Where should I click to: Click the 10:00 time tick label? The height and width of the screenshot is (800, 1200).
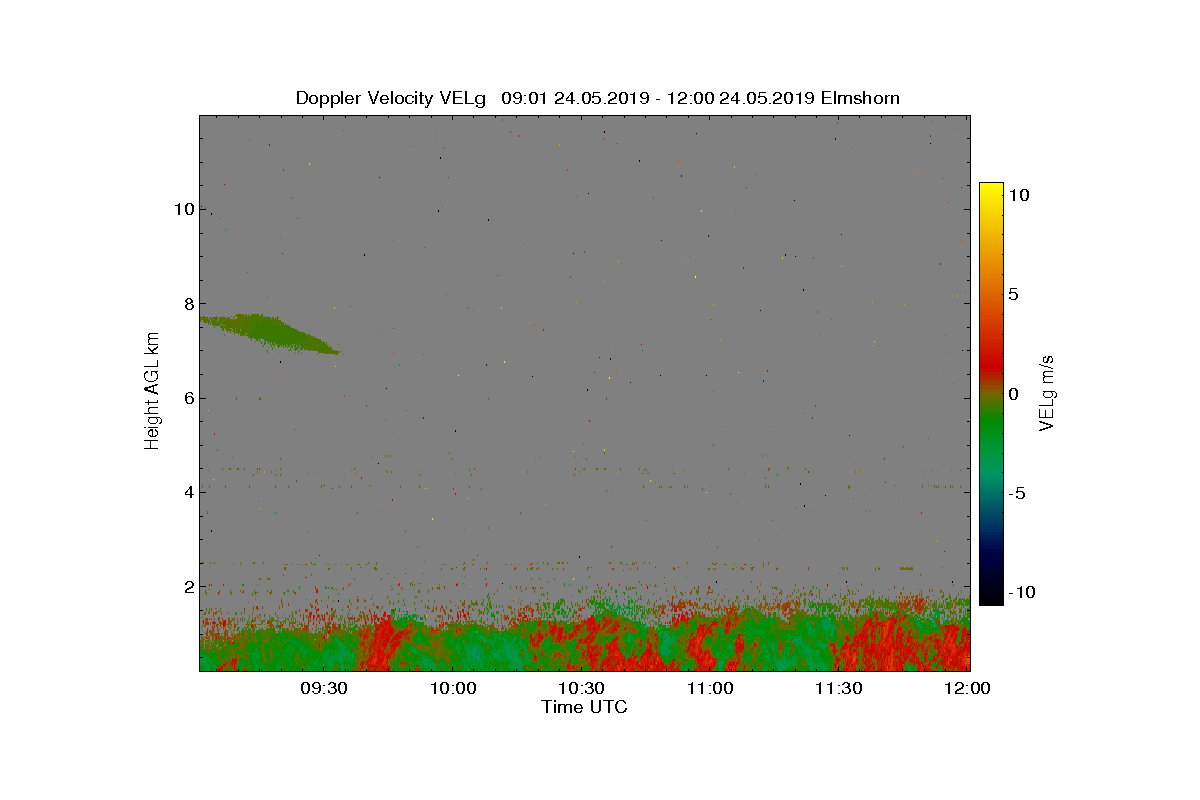pos(452,688)
